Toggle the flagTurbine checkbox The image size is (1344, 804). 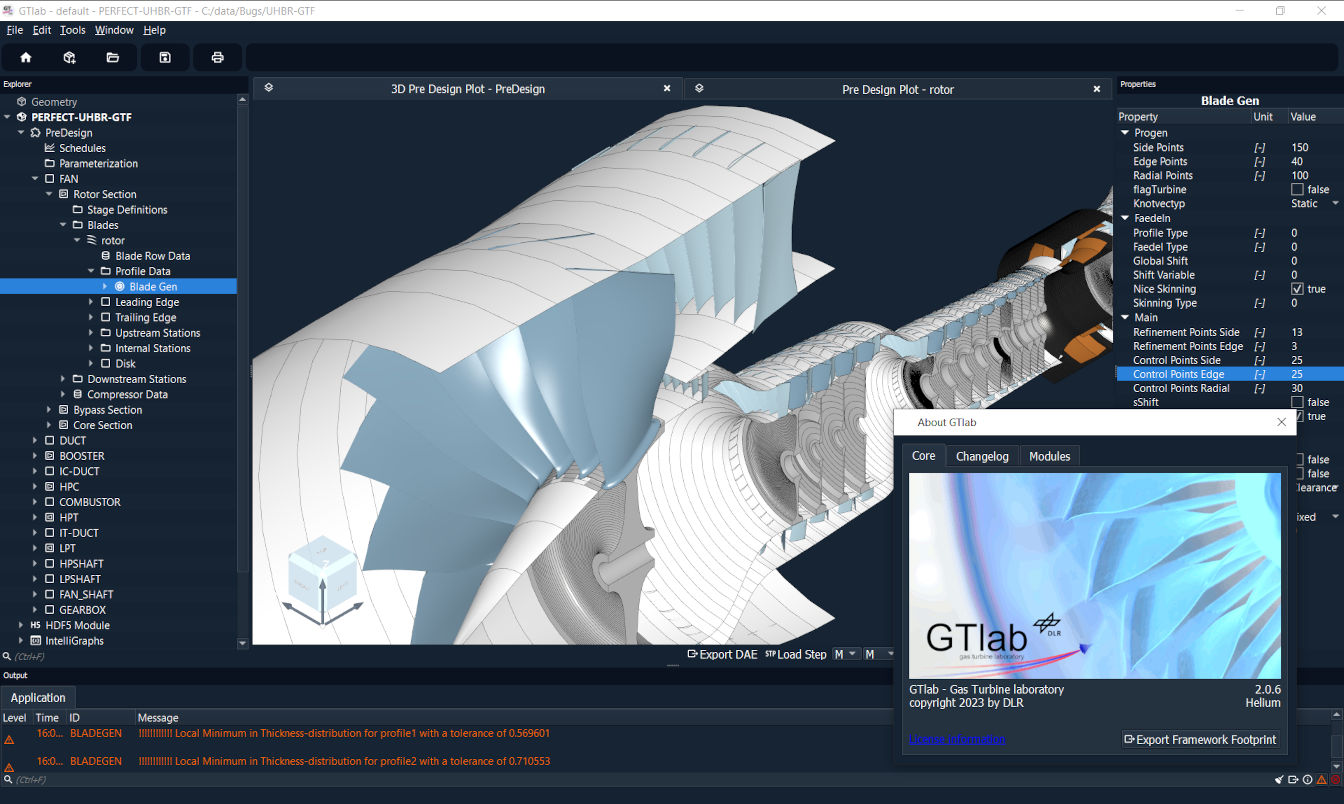pos(1297,189)
